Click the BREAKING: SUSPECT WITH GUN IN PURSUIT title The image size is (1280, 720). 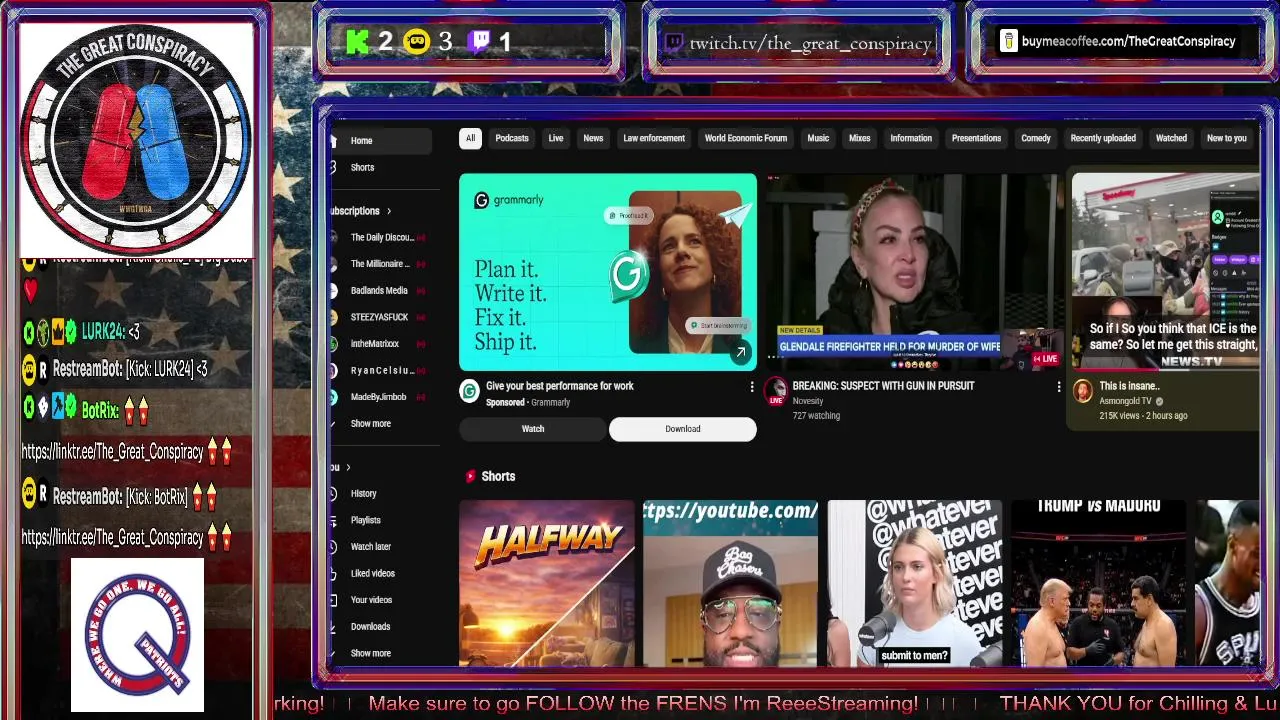click(883, 386)
